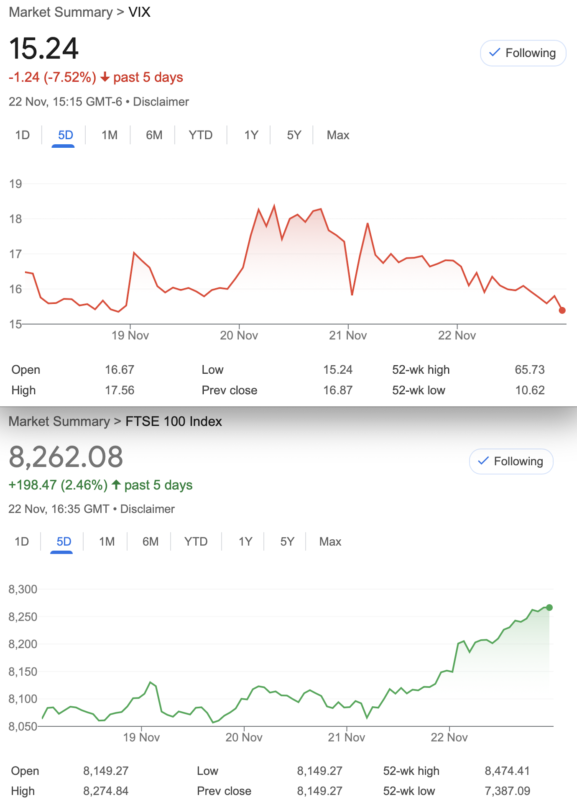Click the 22 Nov label on VIX chart
This screenshot has width=577, height=800.
click(x=457, y=336)
